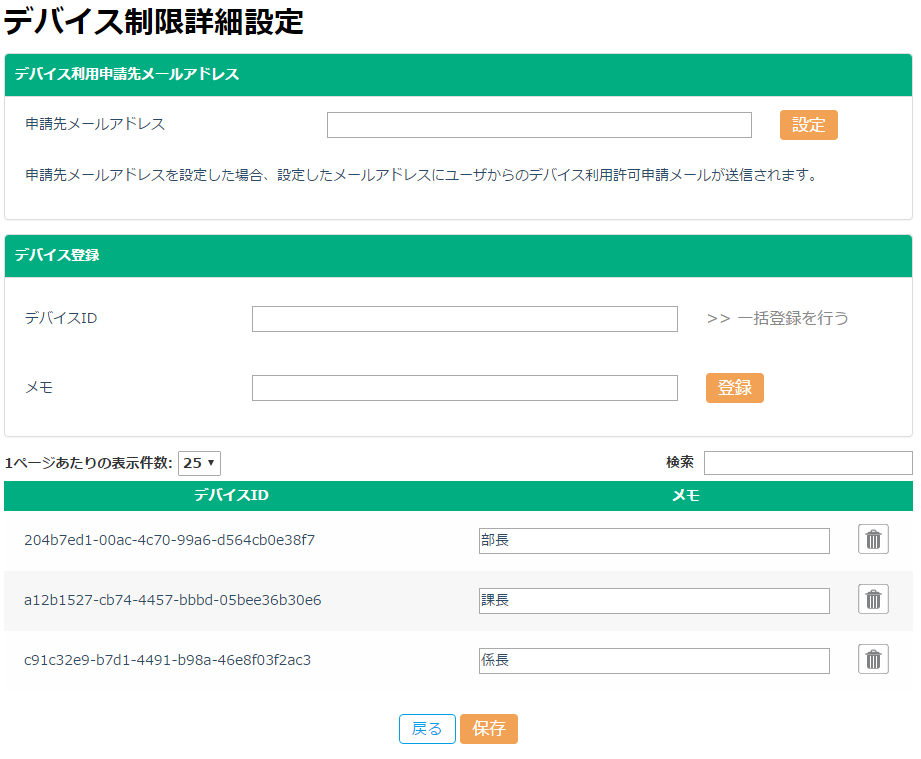Focus the 申請先メールアドレス input field

click(539, 125)
